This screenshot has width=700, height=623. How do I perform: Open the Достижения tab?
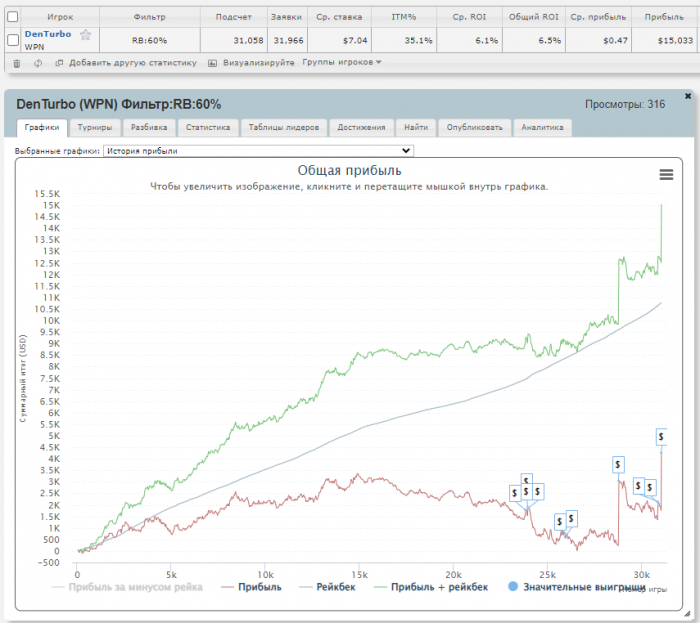(361, 128)
